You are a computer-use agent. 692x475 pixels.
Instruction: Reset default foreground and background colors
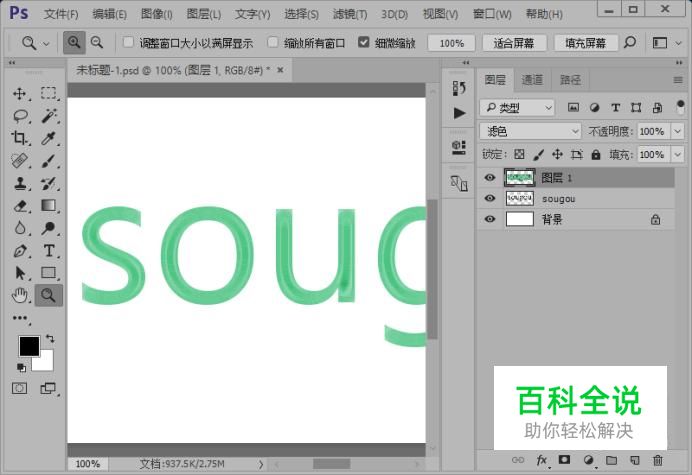21,367
